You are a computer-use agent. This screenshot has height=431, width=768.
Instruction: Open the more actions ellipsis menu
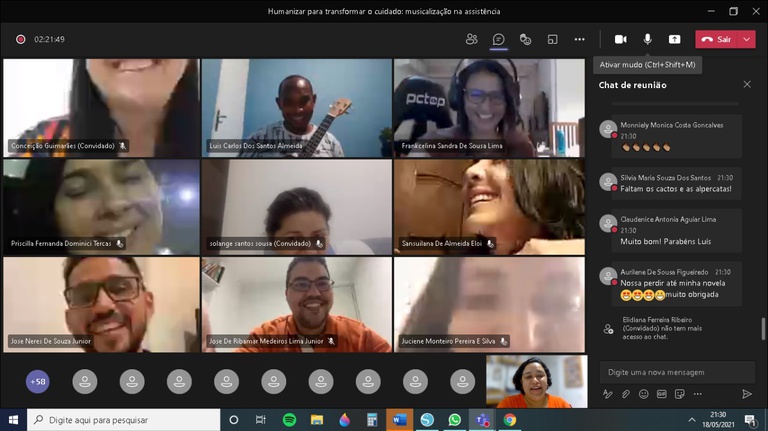tap(579, 39)
